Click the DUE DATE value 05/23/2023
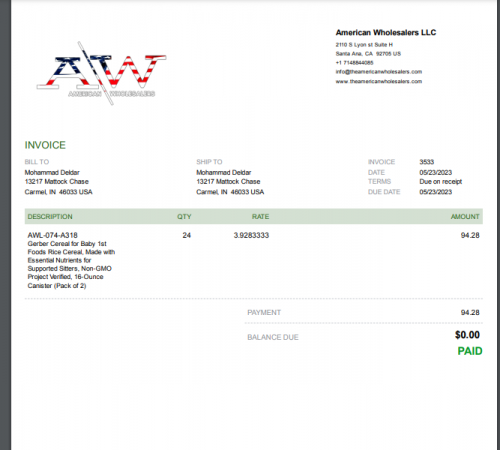The image size is (500, 450). pyautogui.click(x=436, y=192)
